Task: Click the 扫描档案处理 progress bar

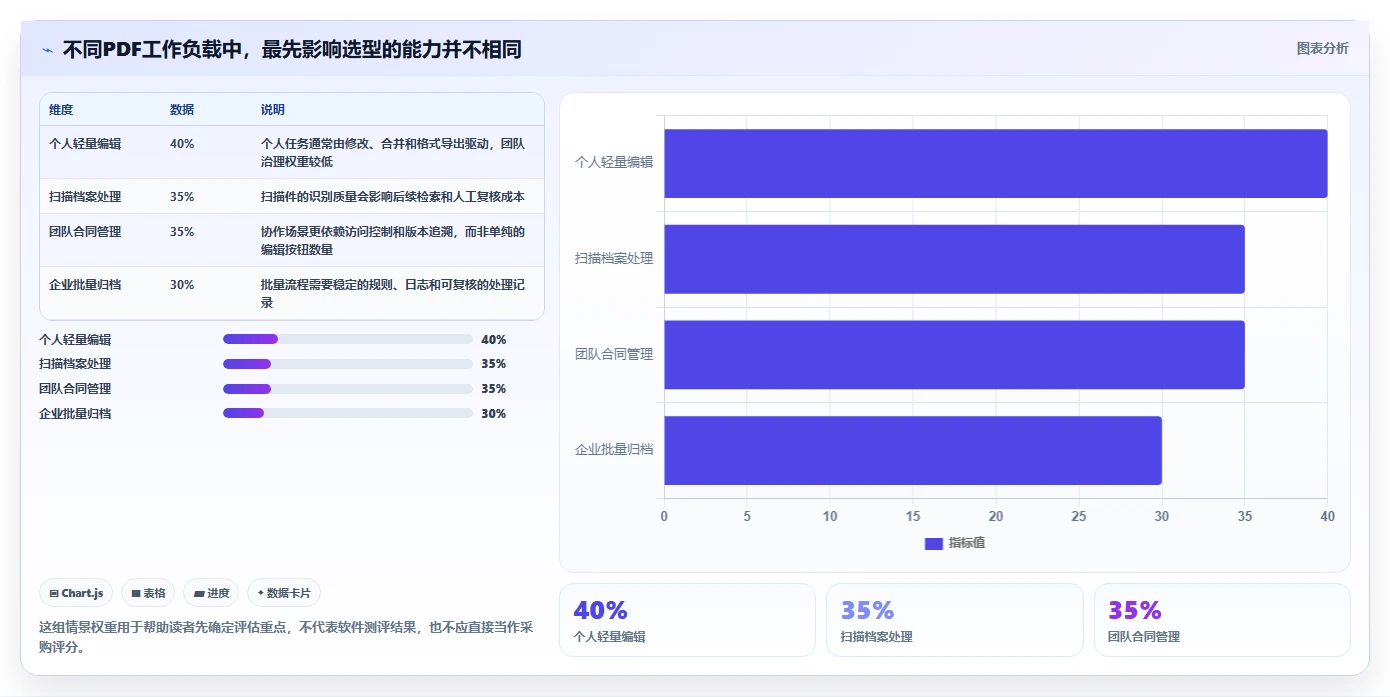Action: pyautogui.click(x=348, y=364)
